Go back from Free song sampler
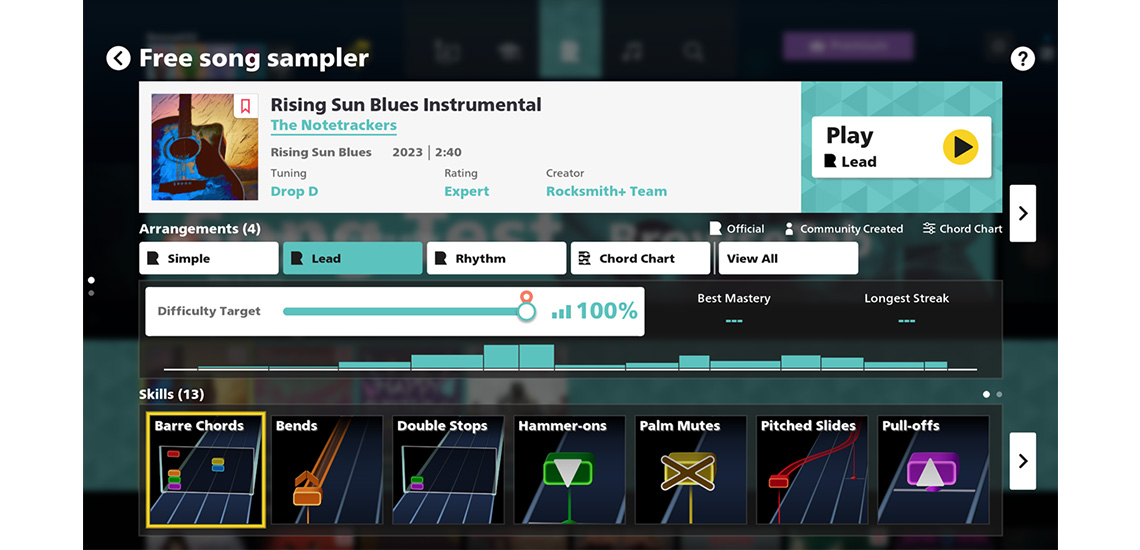1140x550 pixels. click(x=118, y=58)
